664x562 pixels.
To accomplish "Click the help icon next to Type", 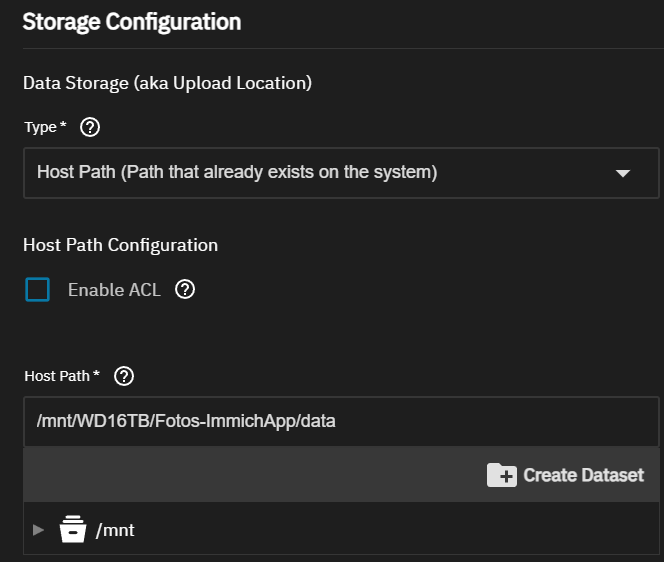I will tap(88, 127).
